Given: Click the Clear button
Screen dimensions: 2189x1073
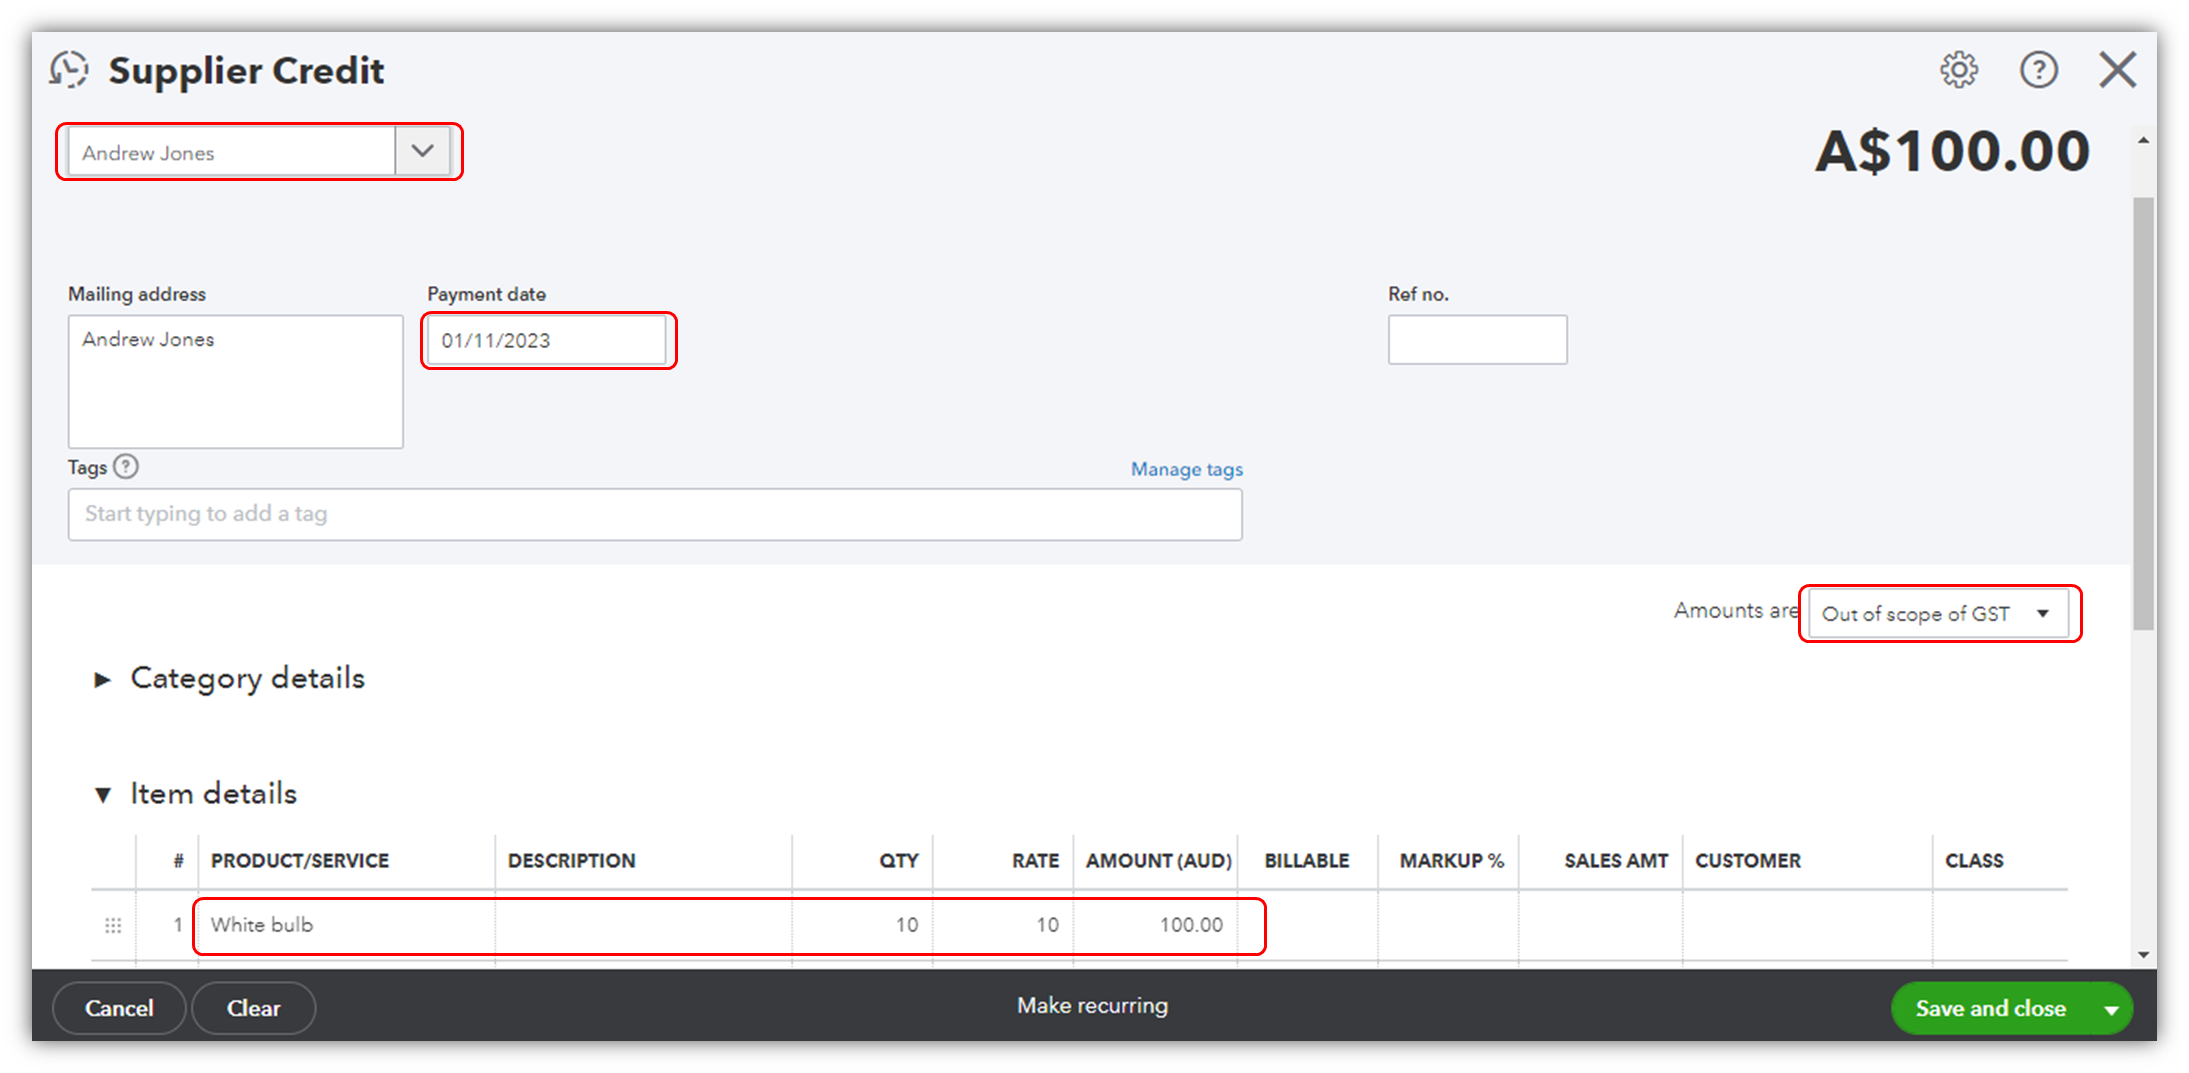Looking at the screenshot, I should (254, 1008).
